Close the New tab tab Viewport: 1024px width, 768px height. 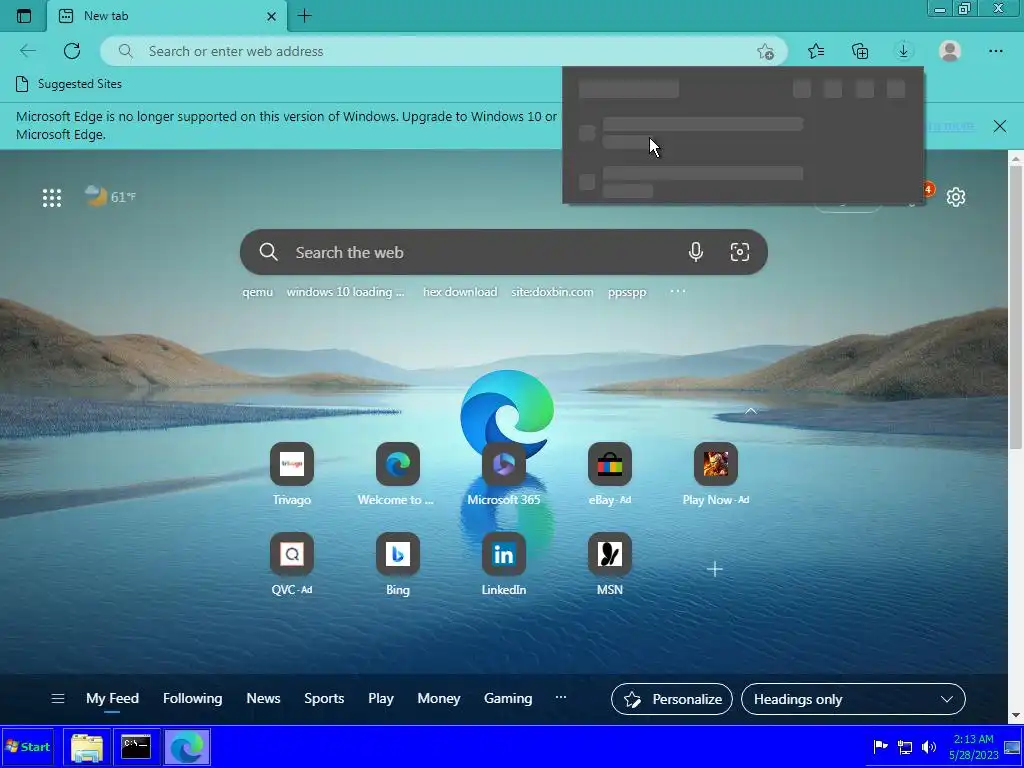272,16
